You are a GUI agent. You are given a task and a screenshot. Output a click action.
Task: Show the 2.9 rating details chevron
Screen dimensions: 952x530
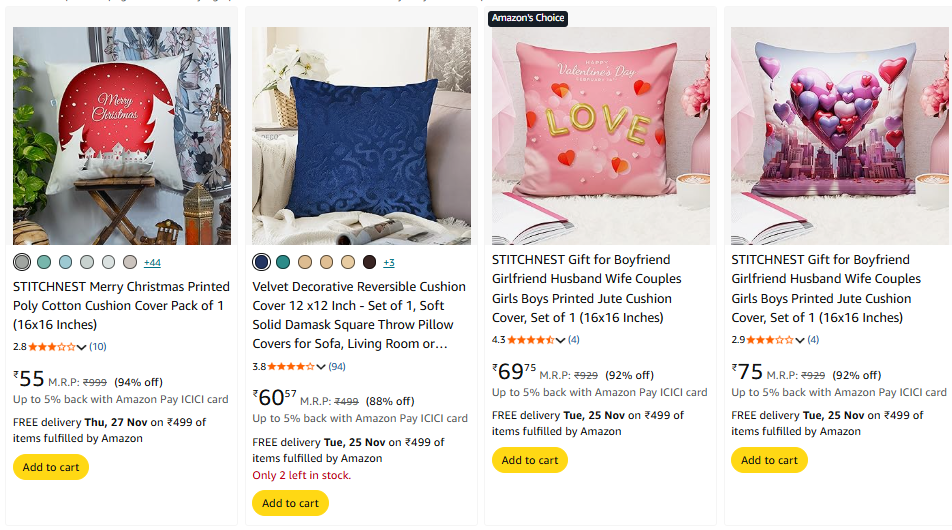[x=801, y=340]
